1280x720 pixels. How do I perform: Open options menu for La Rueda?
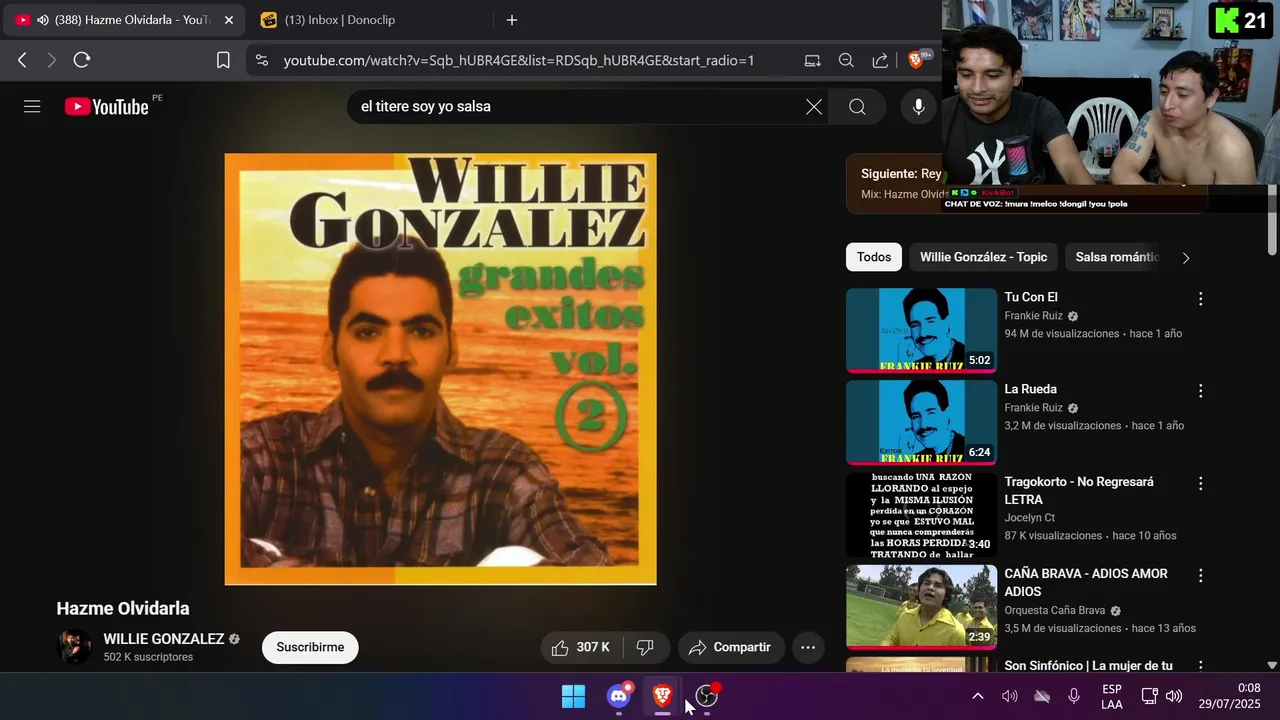point(1201,391)
